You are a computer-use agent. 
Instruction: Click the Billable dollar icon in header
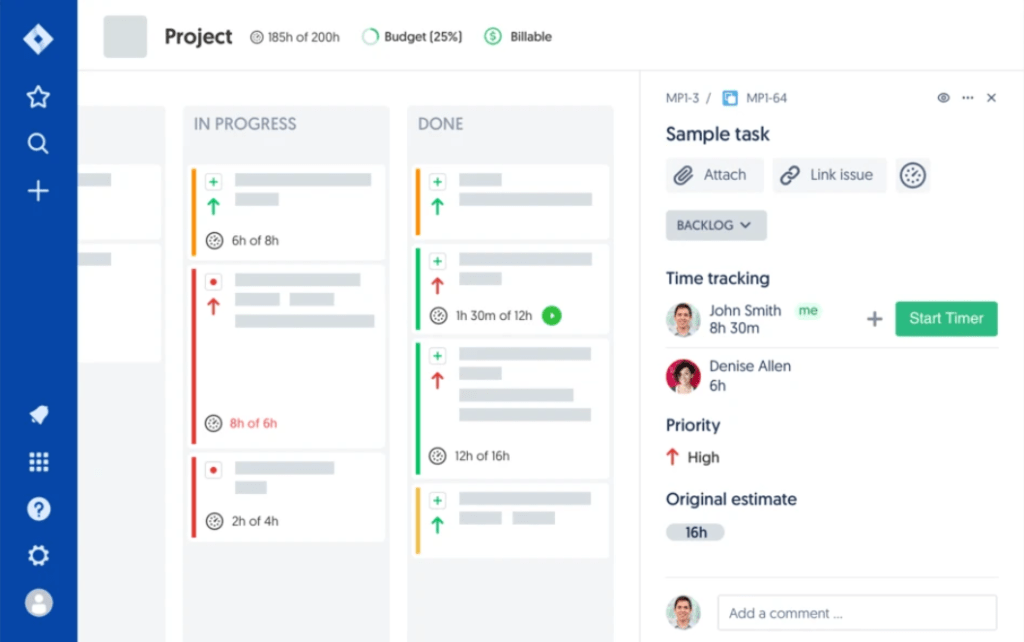coord(491,36)
